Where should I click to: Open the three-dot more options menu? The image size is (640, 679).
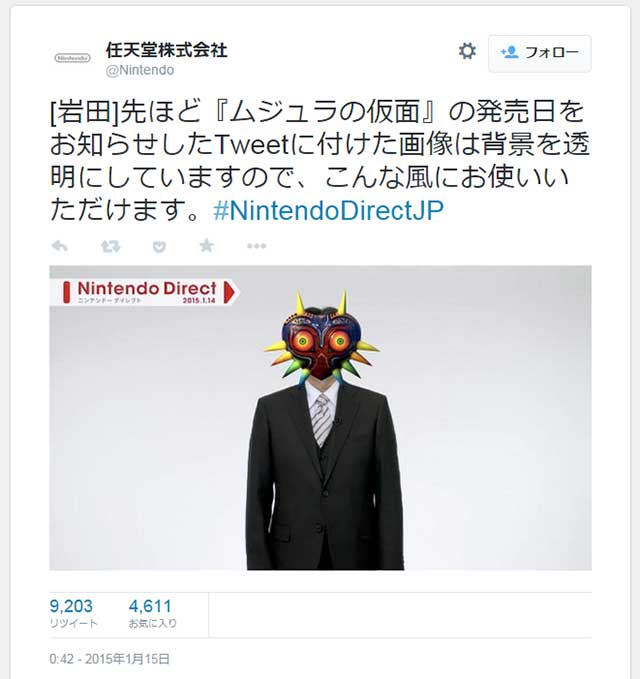(x=256, y=246)
